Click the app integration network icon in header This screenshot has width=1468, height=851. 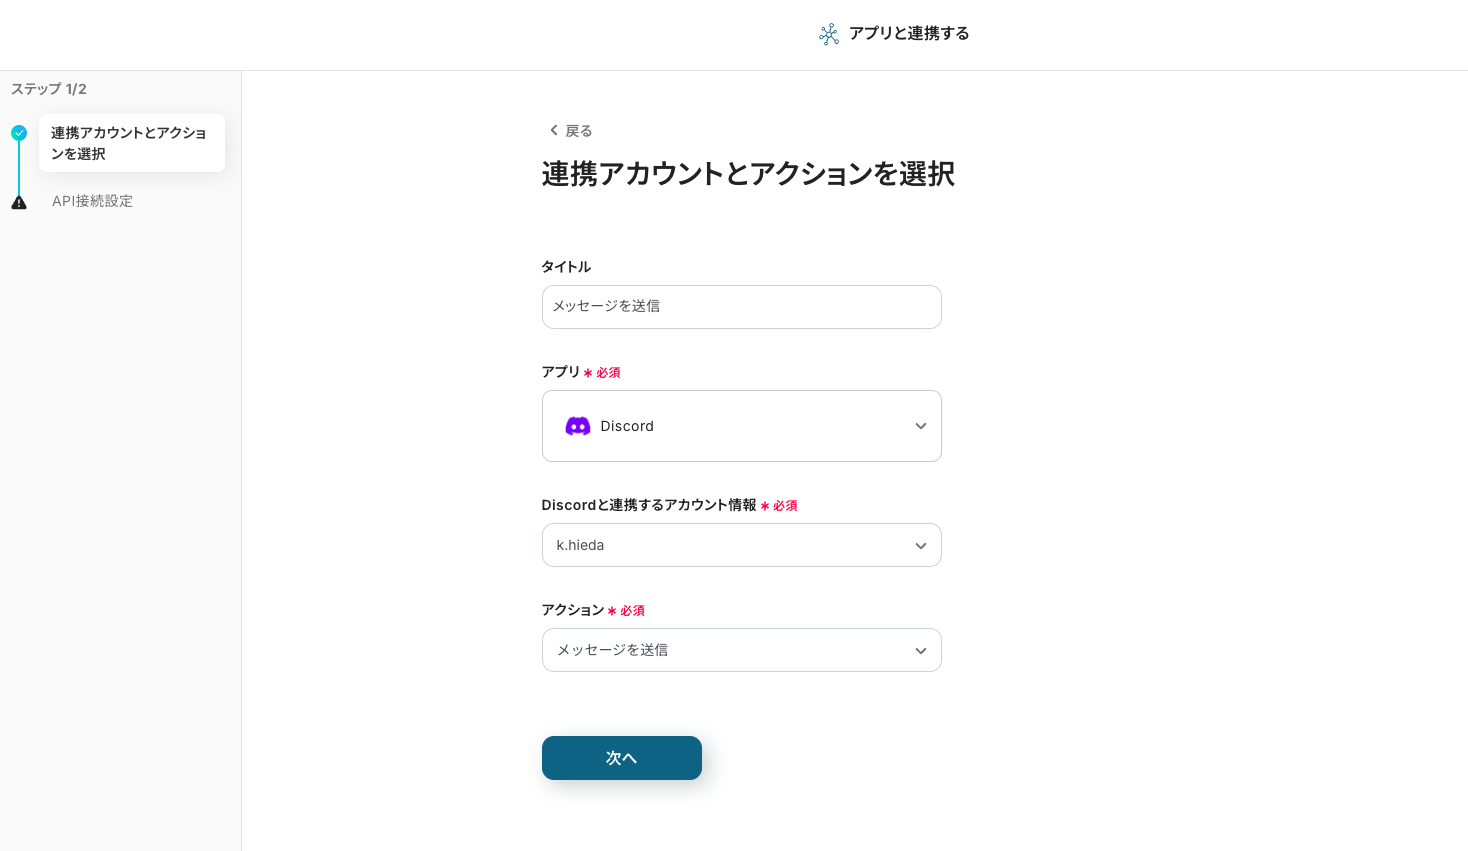coord(829,35)
